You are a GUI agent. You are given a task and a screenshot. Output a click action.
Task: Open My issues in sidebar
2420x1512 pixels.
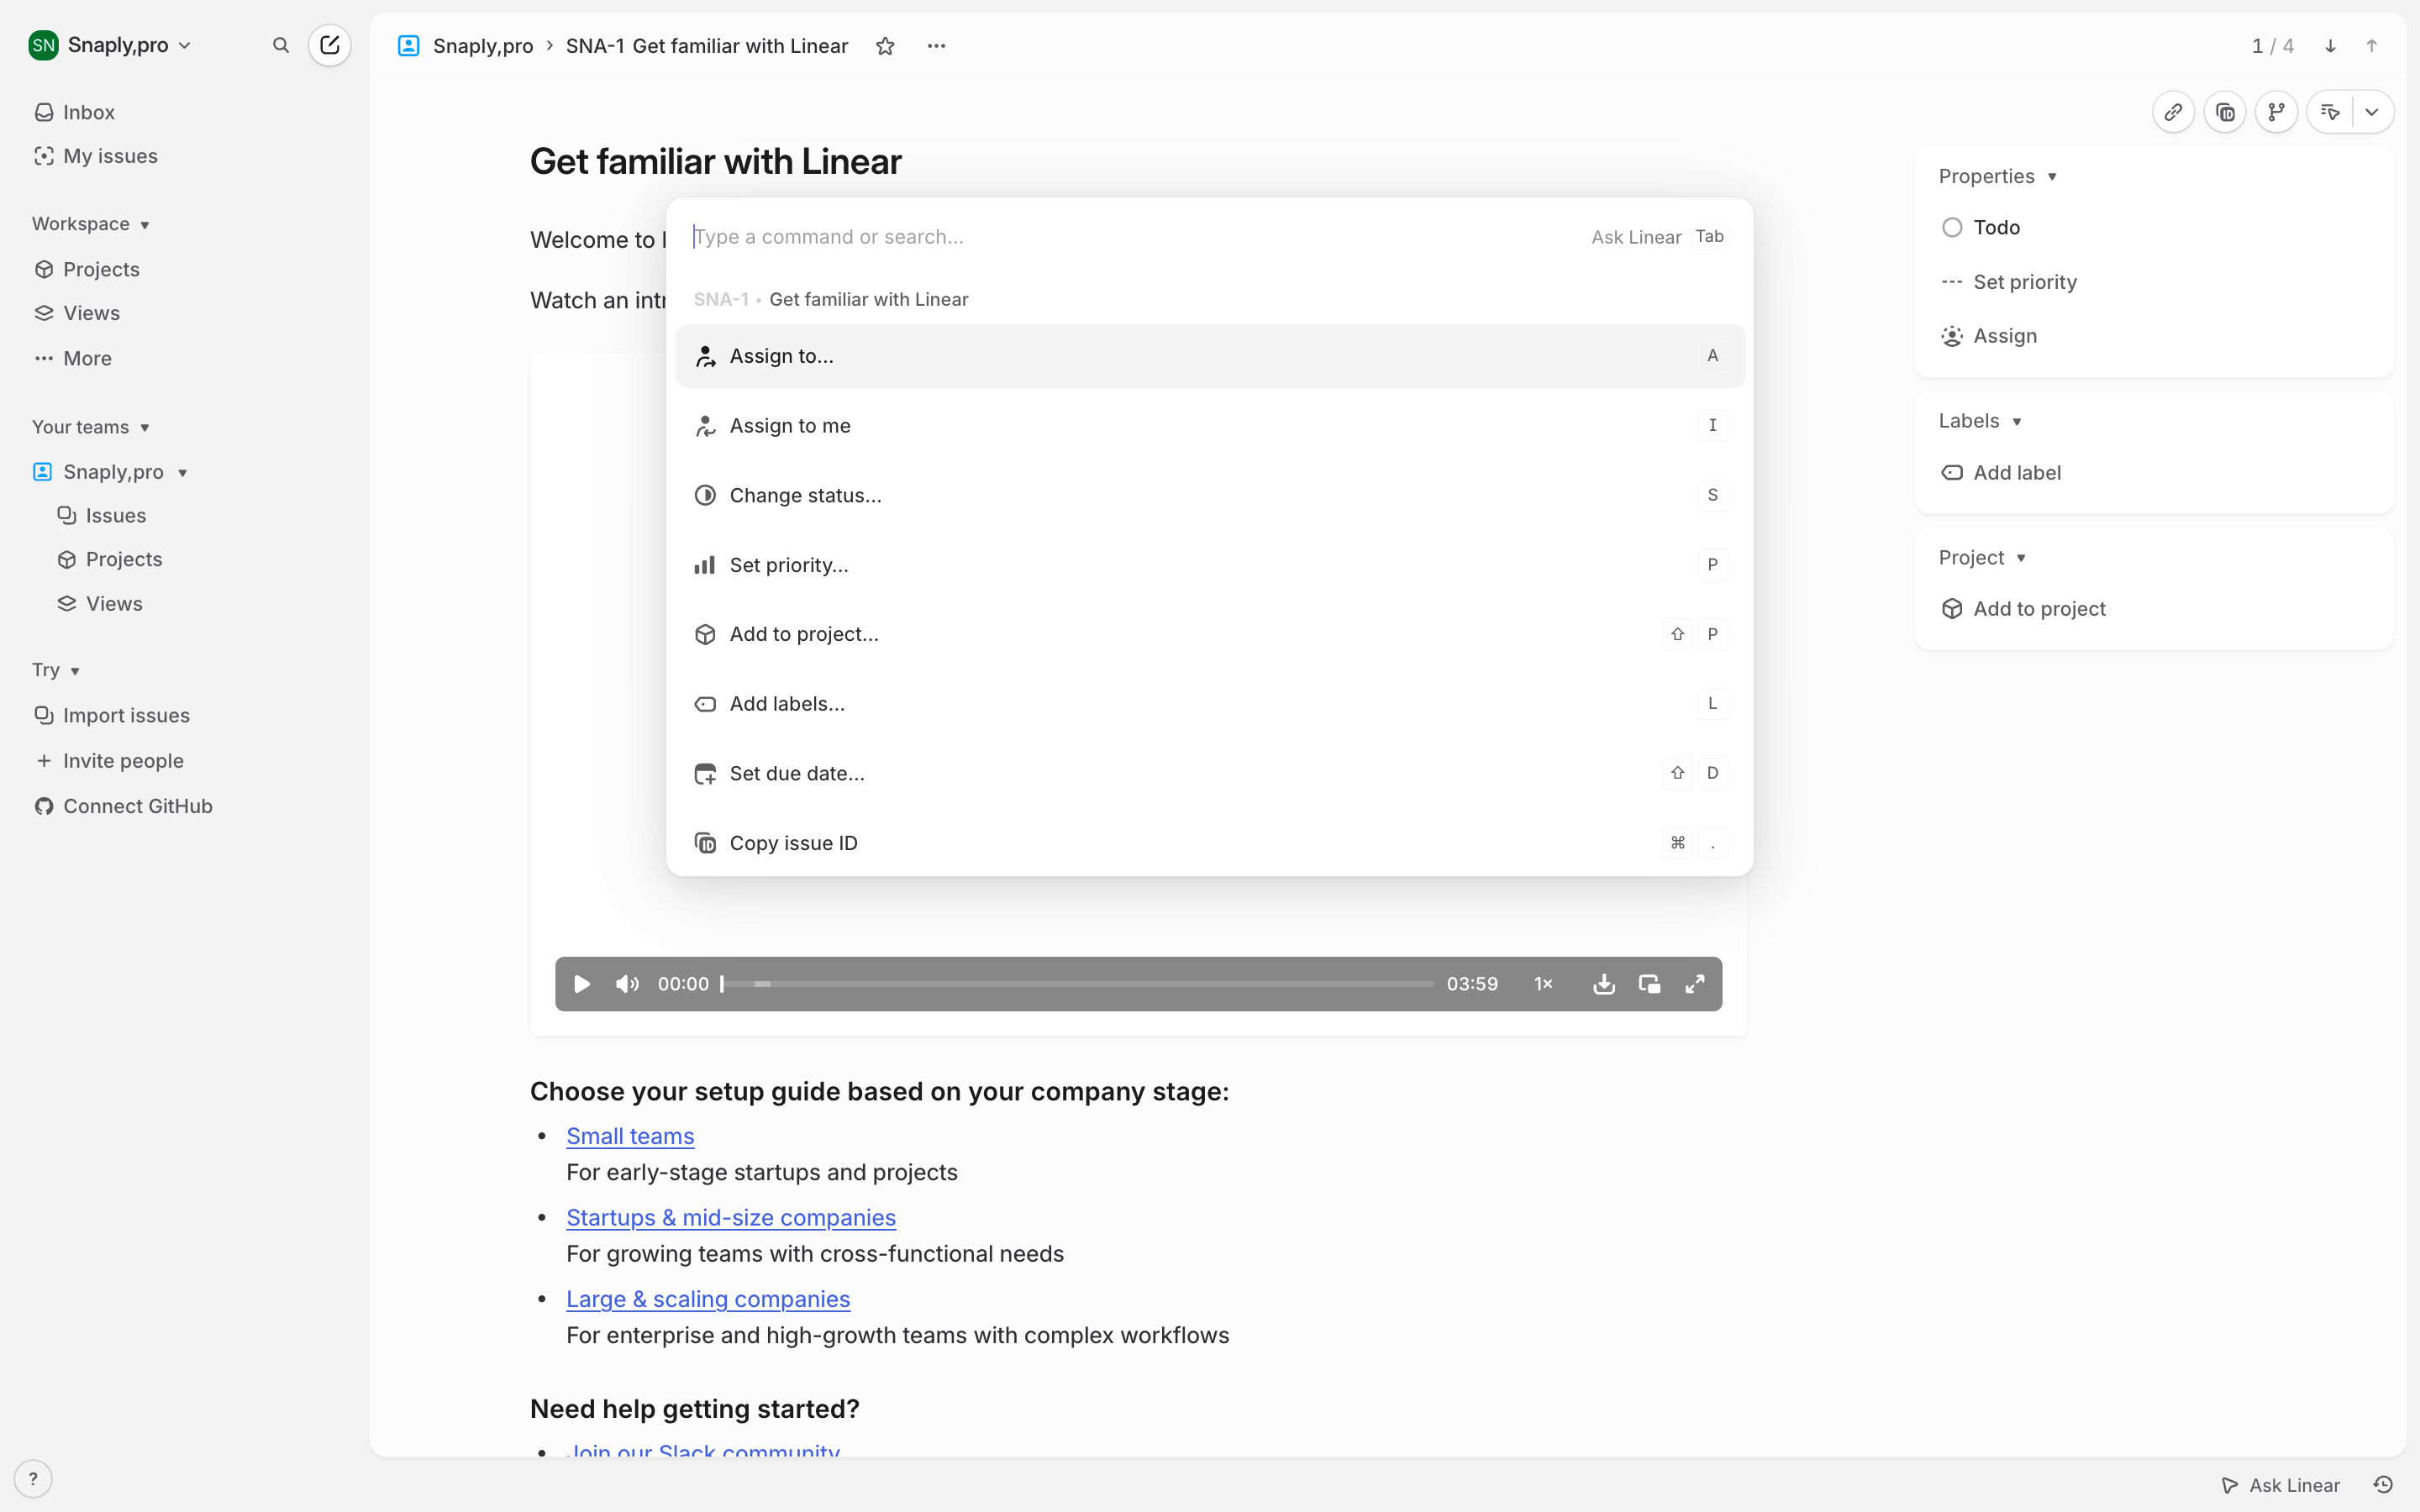click(x=96, y=156)
